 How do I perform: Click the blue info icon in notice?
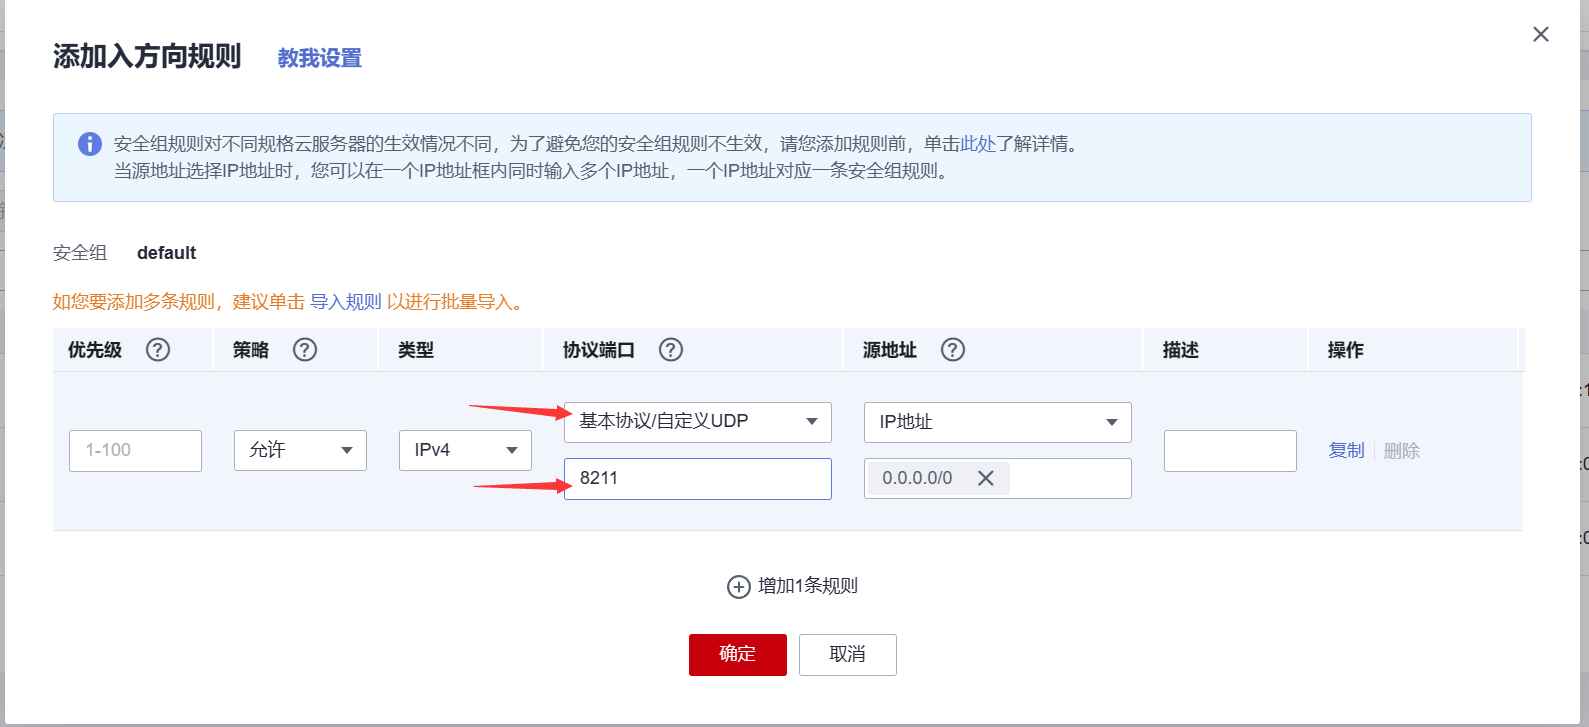pos(90,144)
